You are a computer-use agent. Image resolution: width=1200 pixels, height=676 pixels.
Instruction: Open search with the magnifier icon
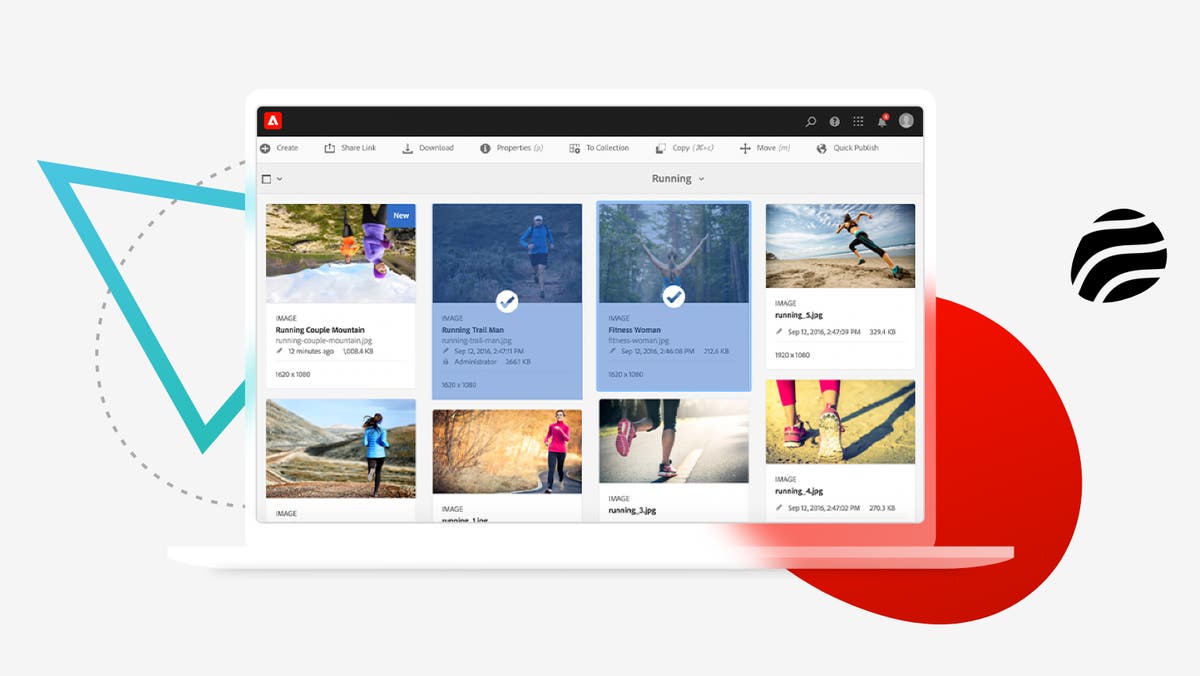pyautogui.click(x=810, y=120)
